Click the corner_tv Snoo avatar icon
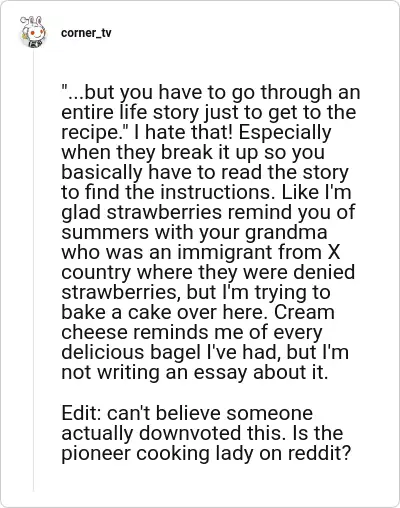 point(33,32)
